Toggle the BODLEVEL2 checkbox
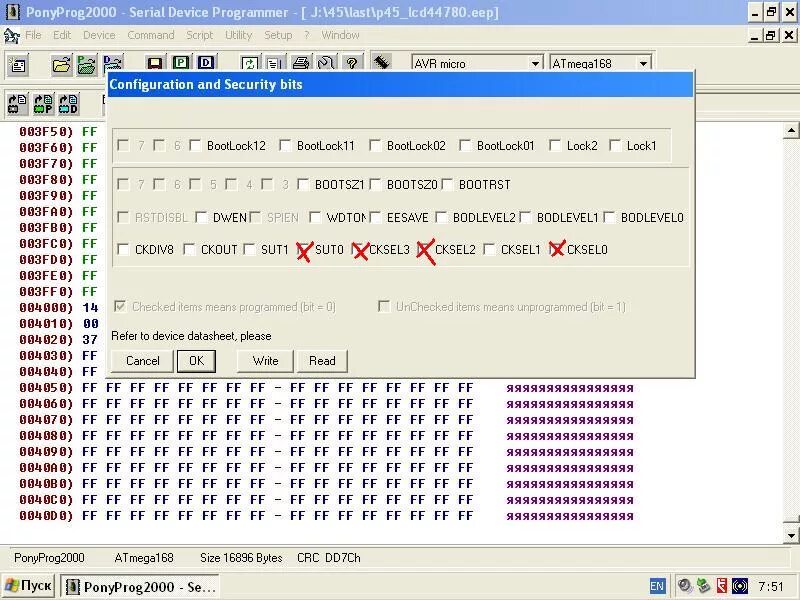Viewport: 800px width, 600px height. [441, 218]
